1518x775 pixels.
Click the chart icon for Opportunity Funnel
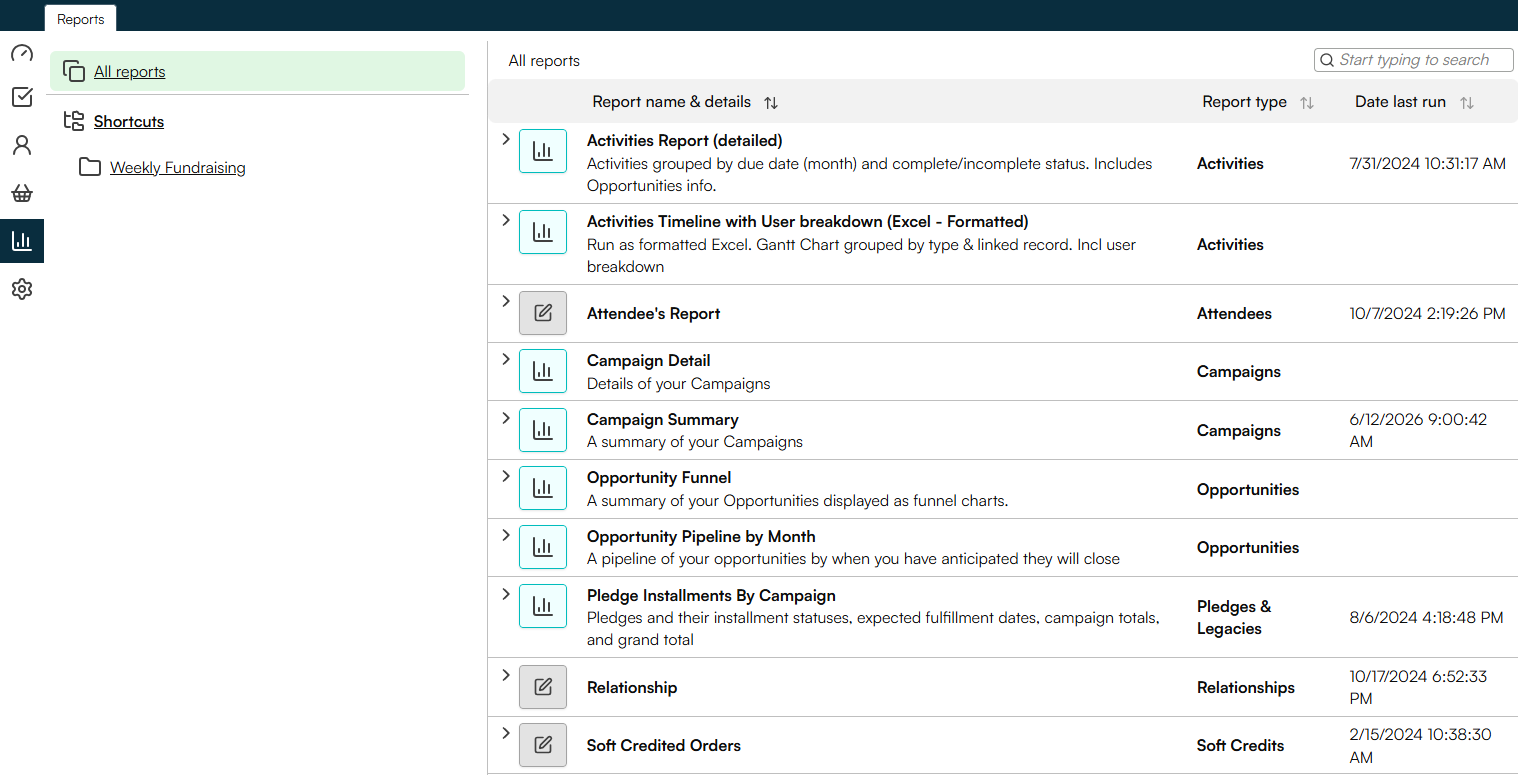[543, 488]
